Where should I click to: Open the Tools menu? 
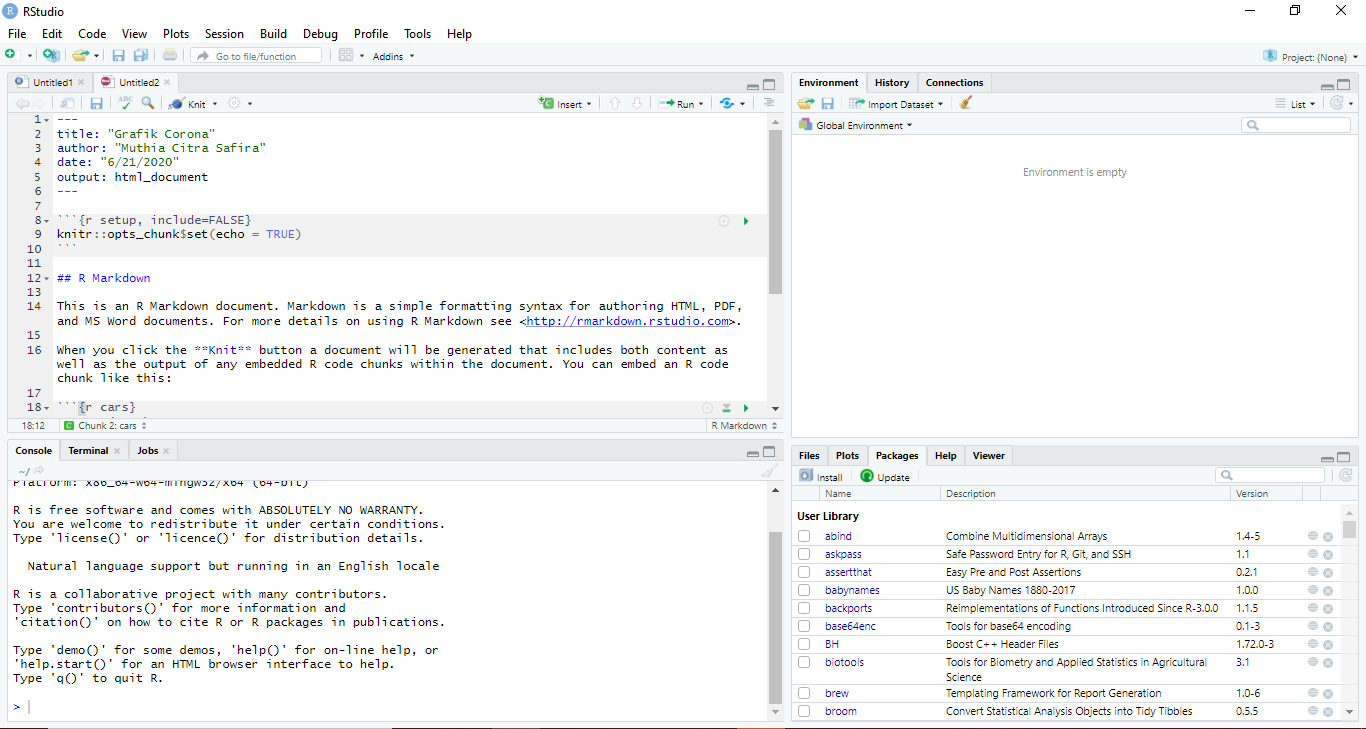(x=417, y=33)
